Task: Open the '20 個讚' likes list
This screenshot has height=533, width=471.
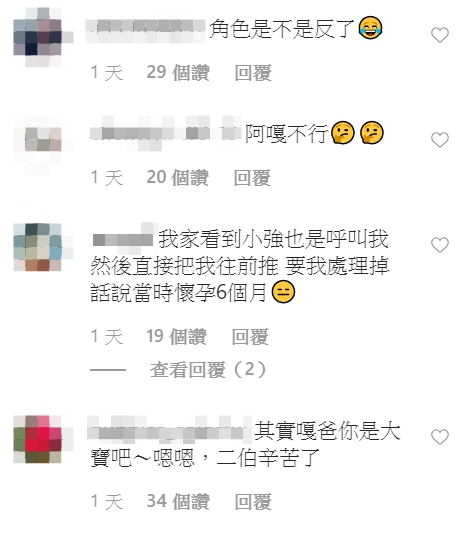Action: coord(178,178)
